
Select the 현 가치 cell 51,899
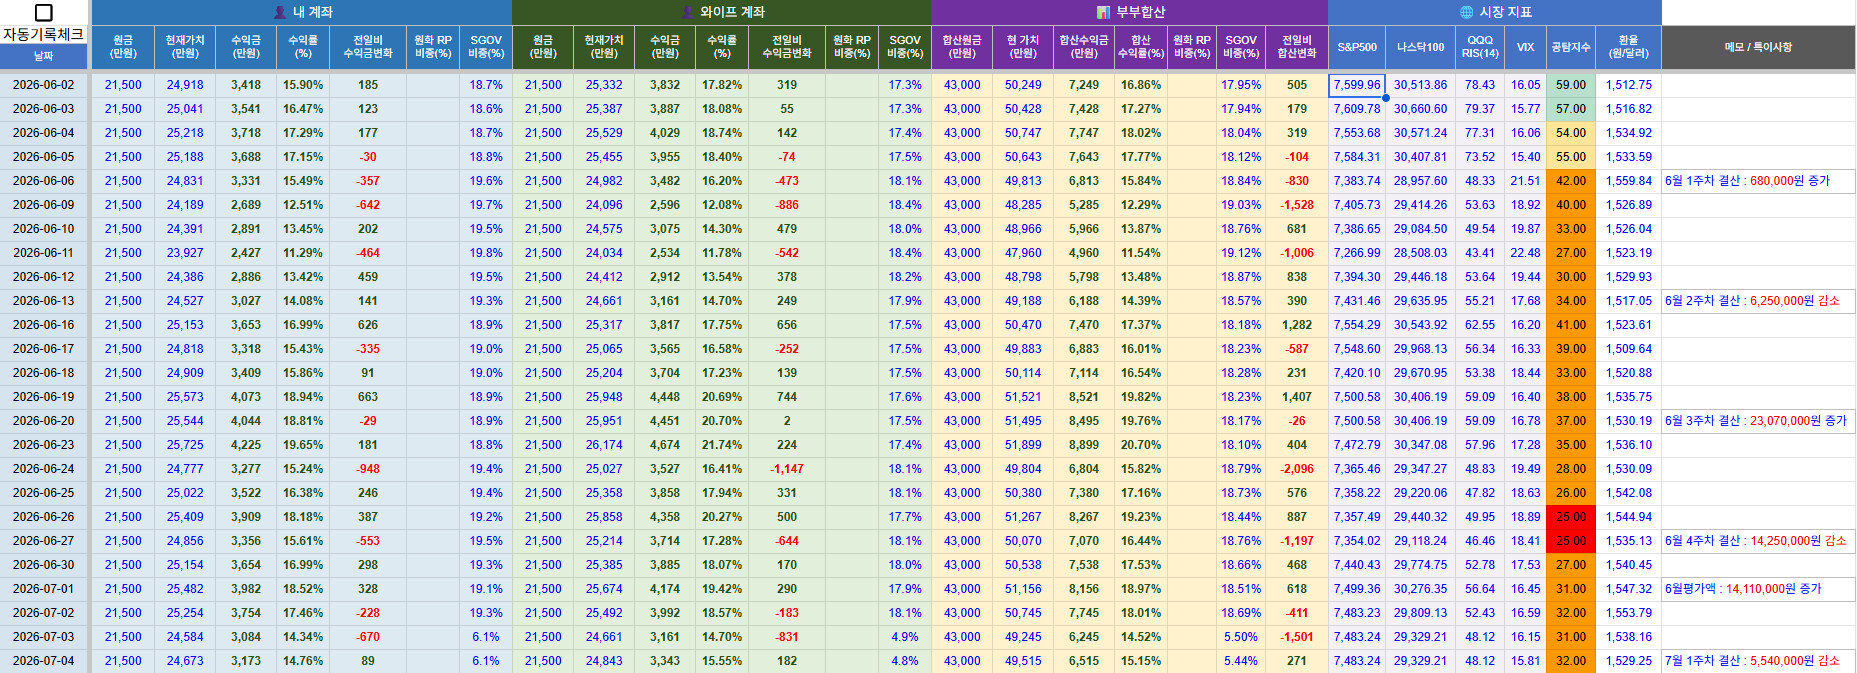[1023, 445]
